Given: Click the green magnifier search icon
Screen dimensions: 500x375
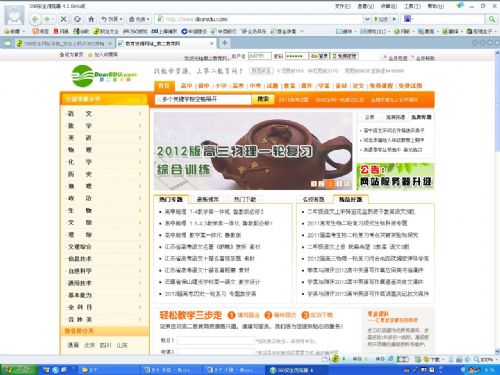Looking at the screenshot, I should [x=492, y=19].
